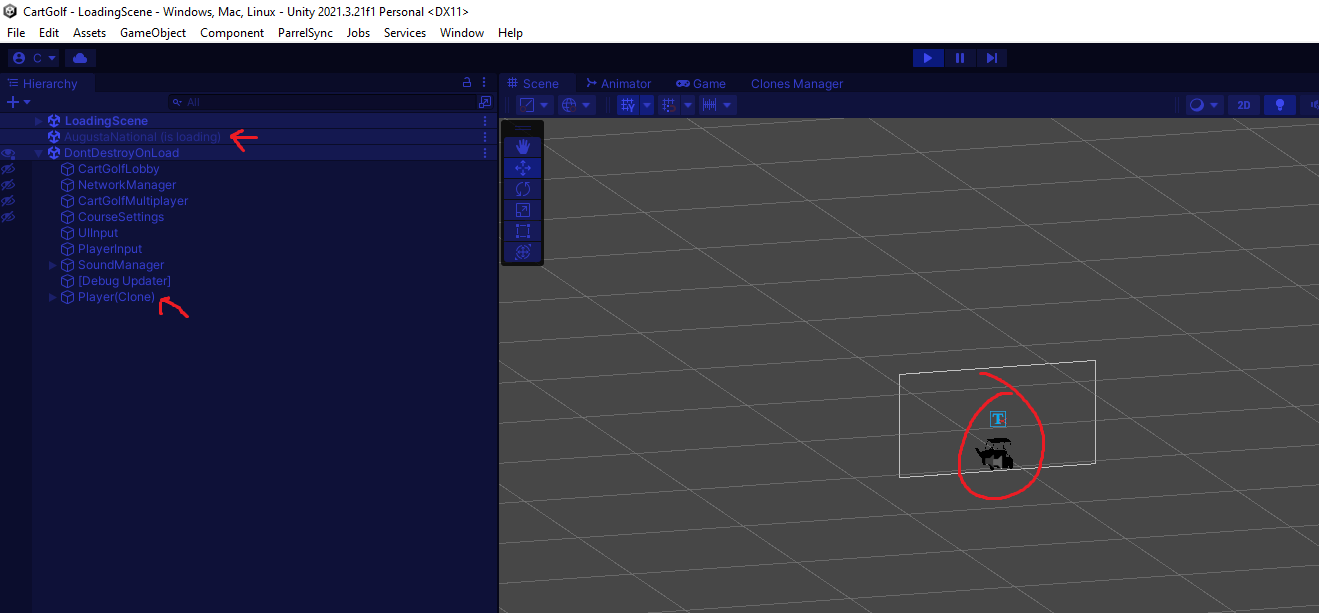The image size is (1319, 613).
Task: Click the scene lighting bulb icon
Action: click(1279, 104)
